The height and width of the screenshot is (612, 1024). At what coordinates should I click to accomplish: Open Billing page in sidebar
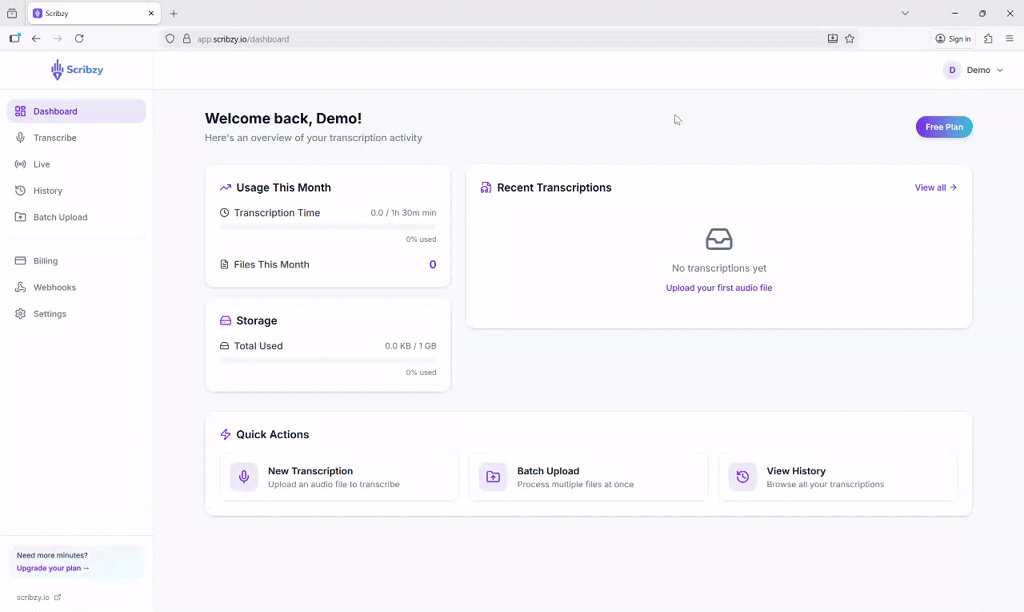[x=45, y=261]
